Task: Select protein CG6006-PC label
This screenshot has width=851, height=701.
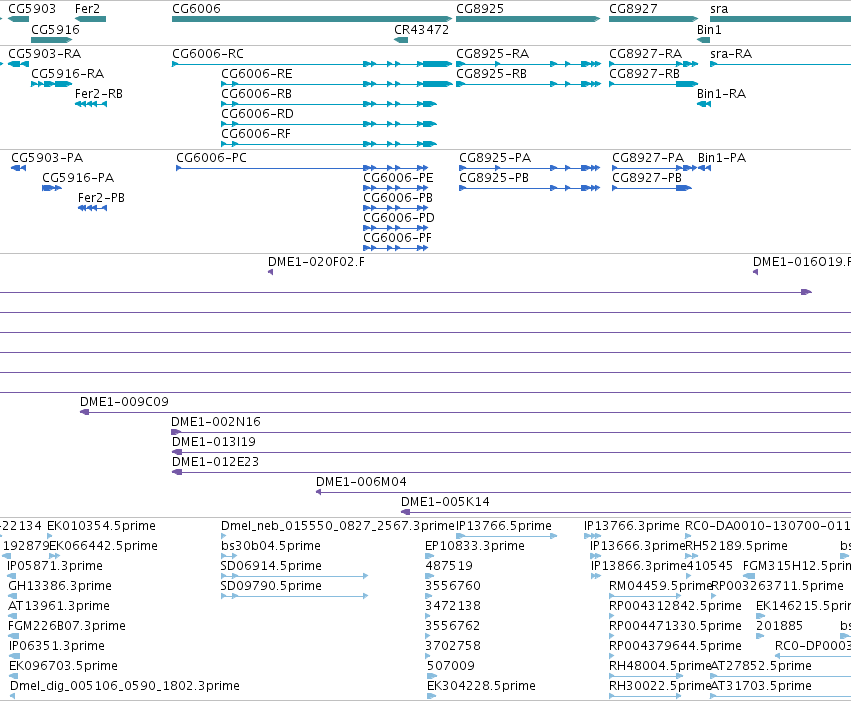Action: pos(211,158)
